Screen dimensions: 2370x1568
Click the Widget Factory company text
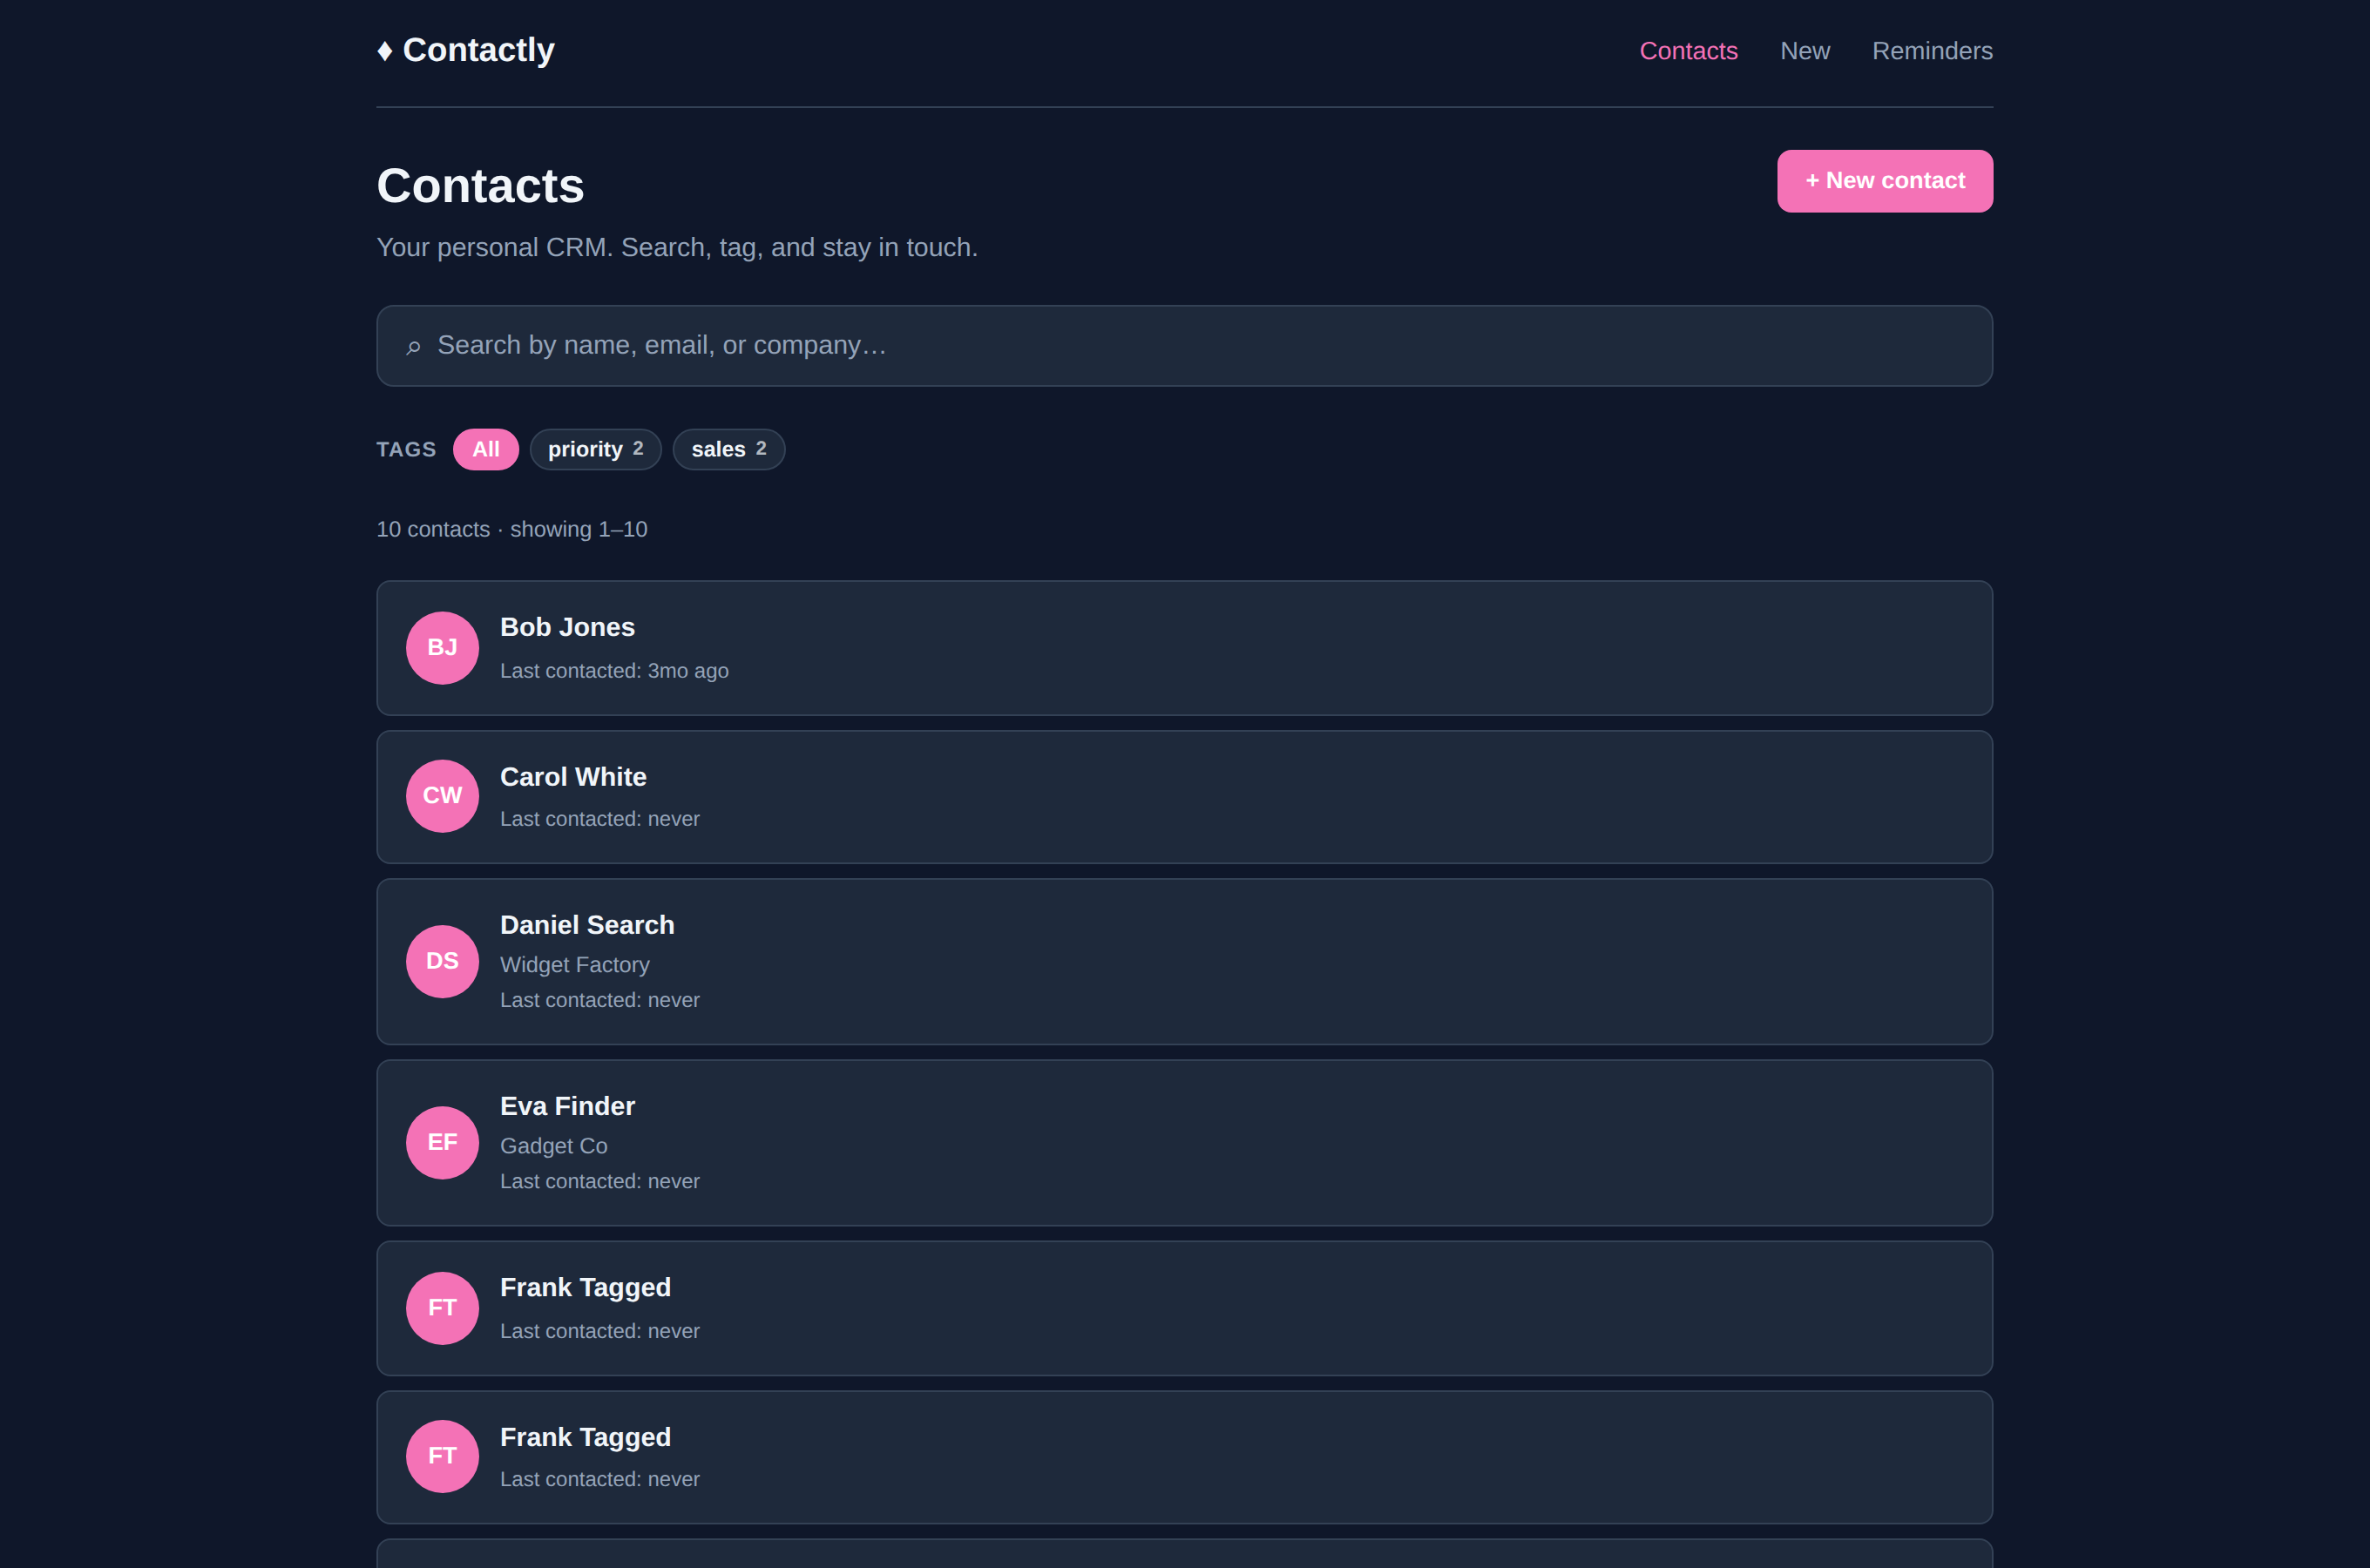574,965
